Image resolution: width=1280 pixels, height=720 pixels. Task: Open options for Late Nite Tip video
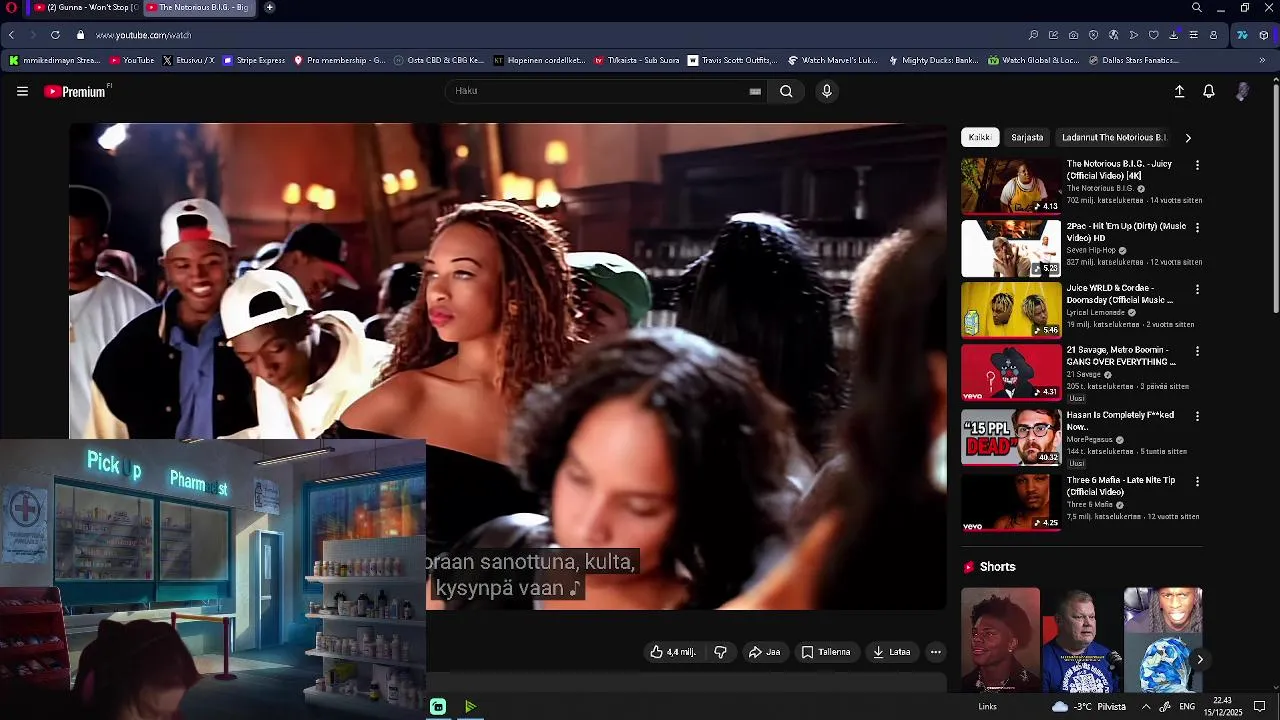pyautogui.click(x=1197, y=481)
